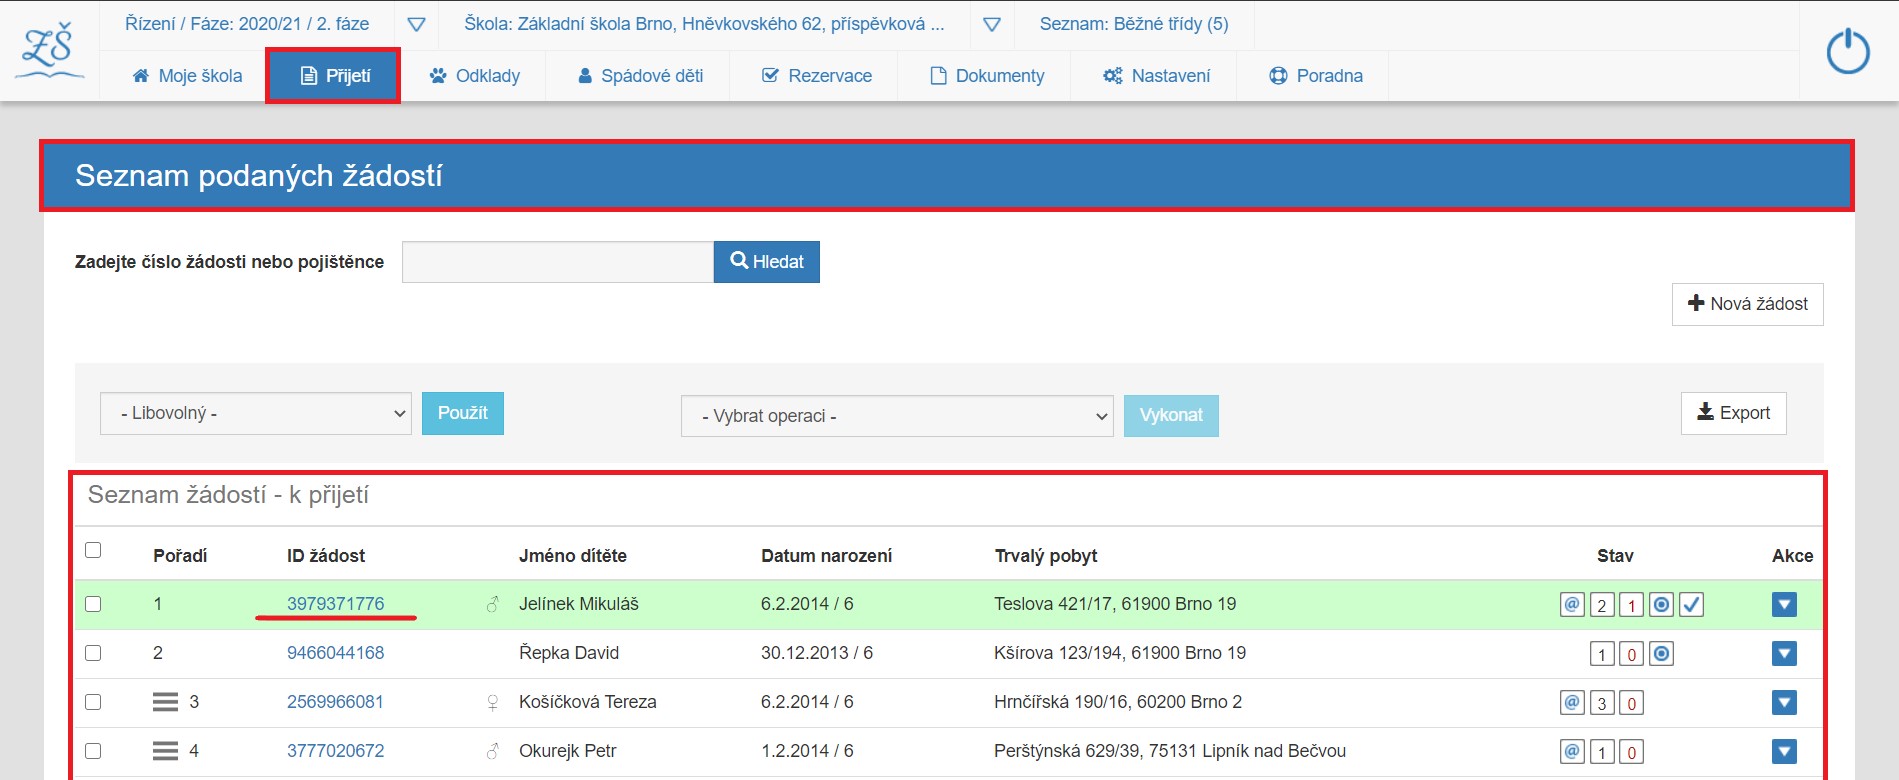
Task: Click the Seznam: Běžné třídy (5) header item
Action: click(x=1134, y=24)
